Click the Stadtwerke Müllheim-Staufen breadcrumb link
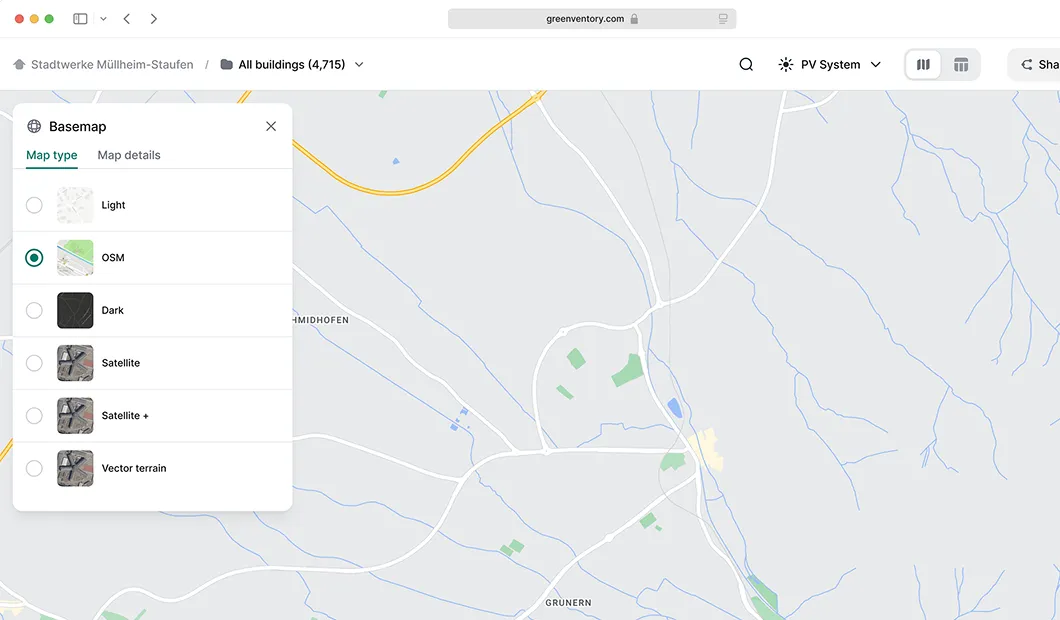 coord(110,63)
